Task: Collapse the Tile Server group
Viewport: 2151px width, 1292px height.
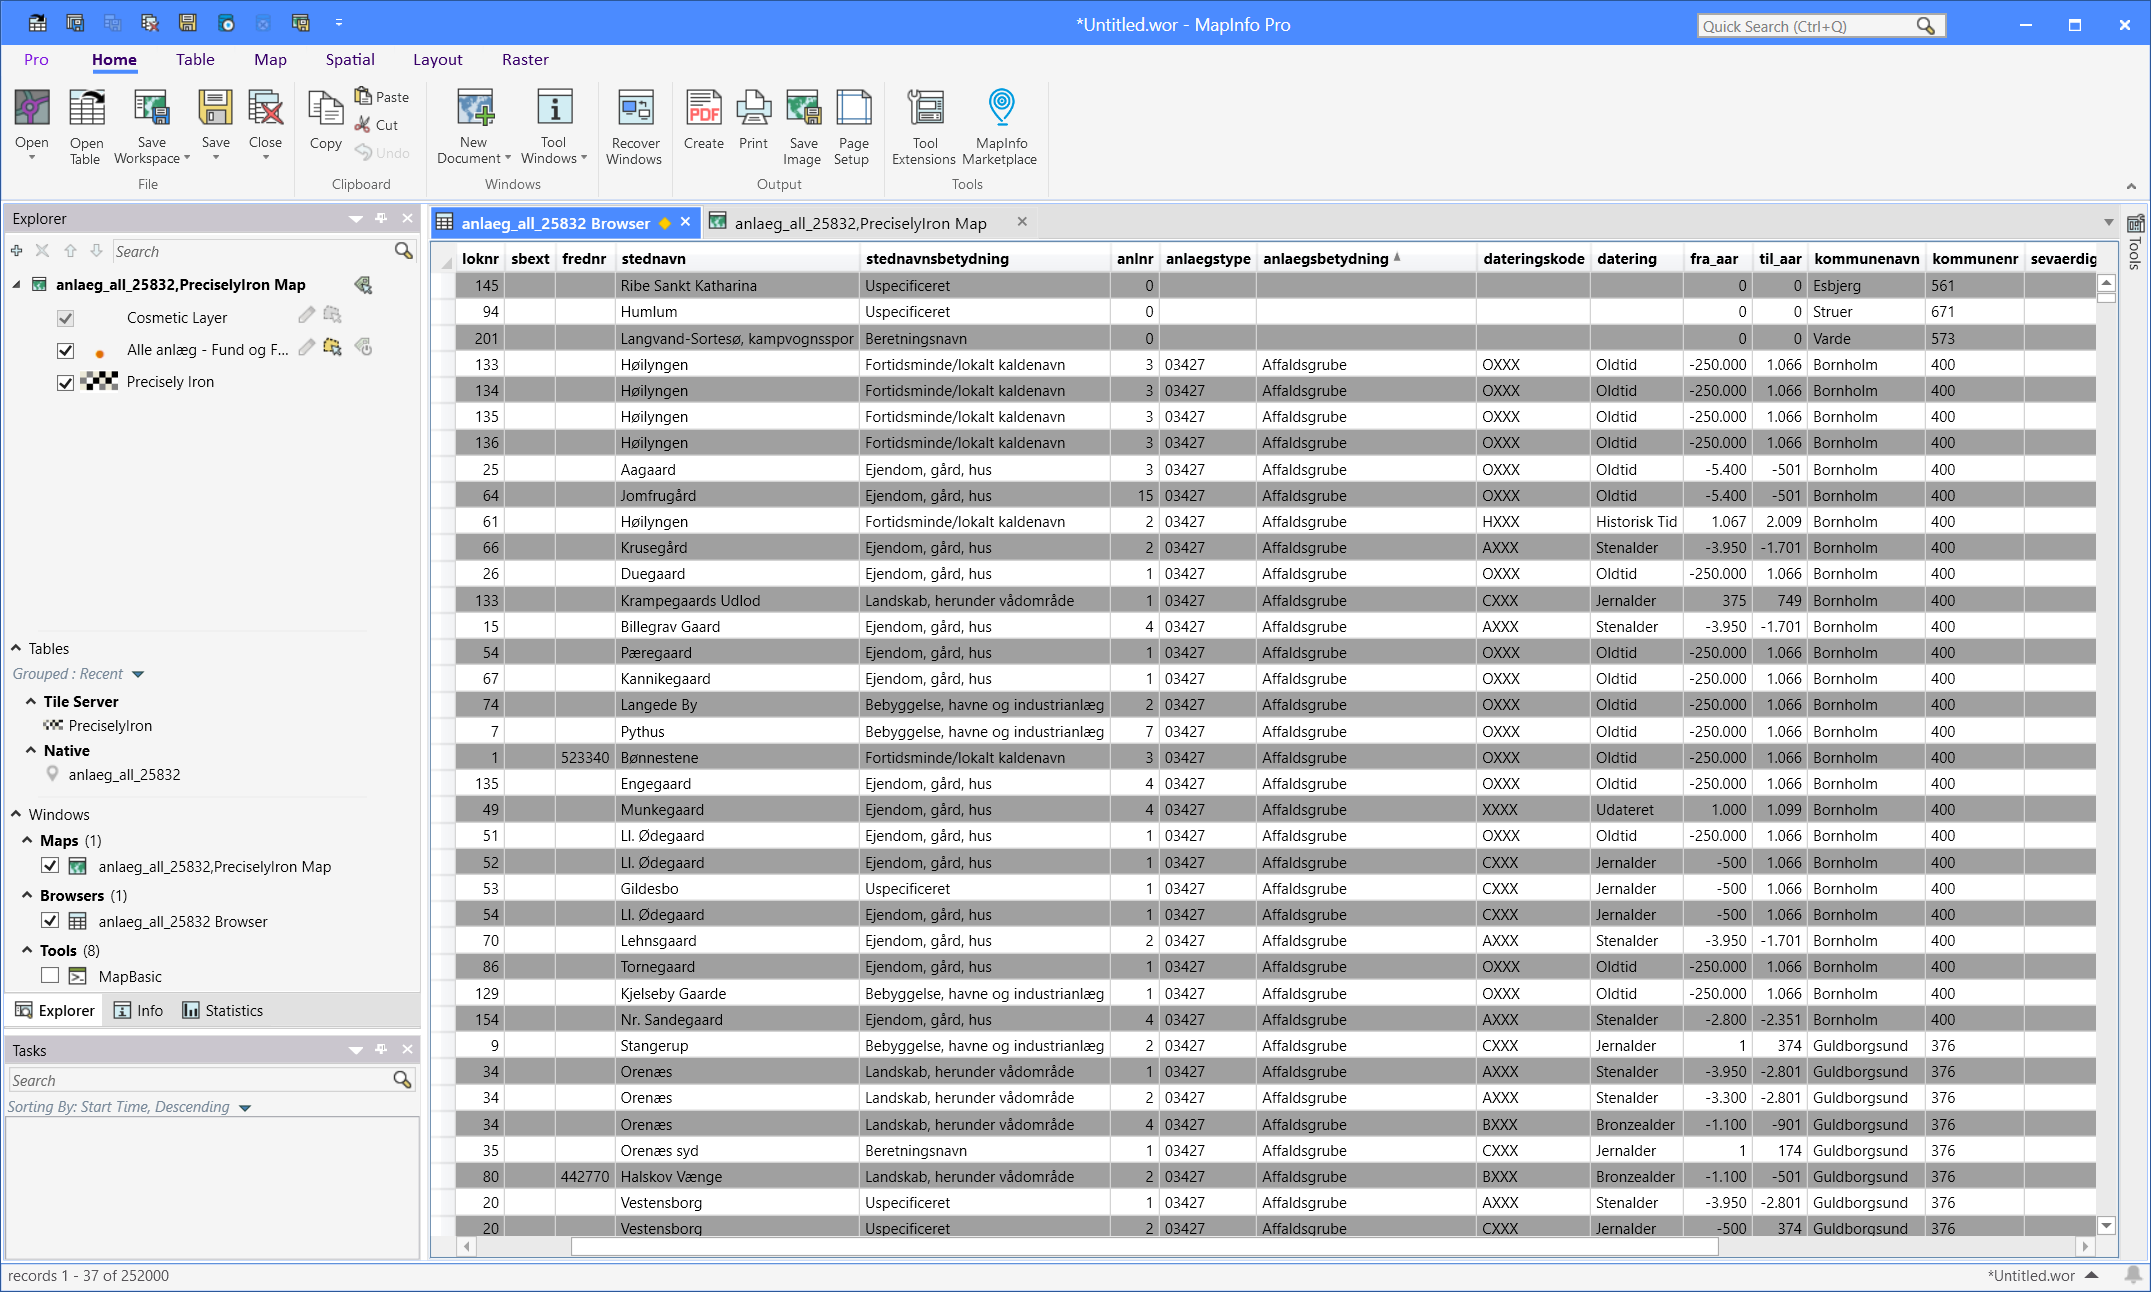Action: 31,701
